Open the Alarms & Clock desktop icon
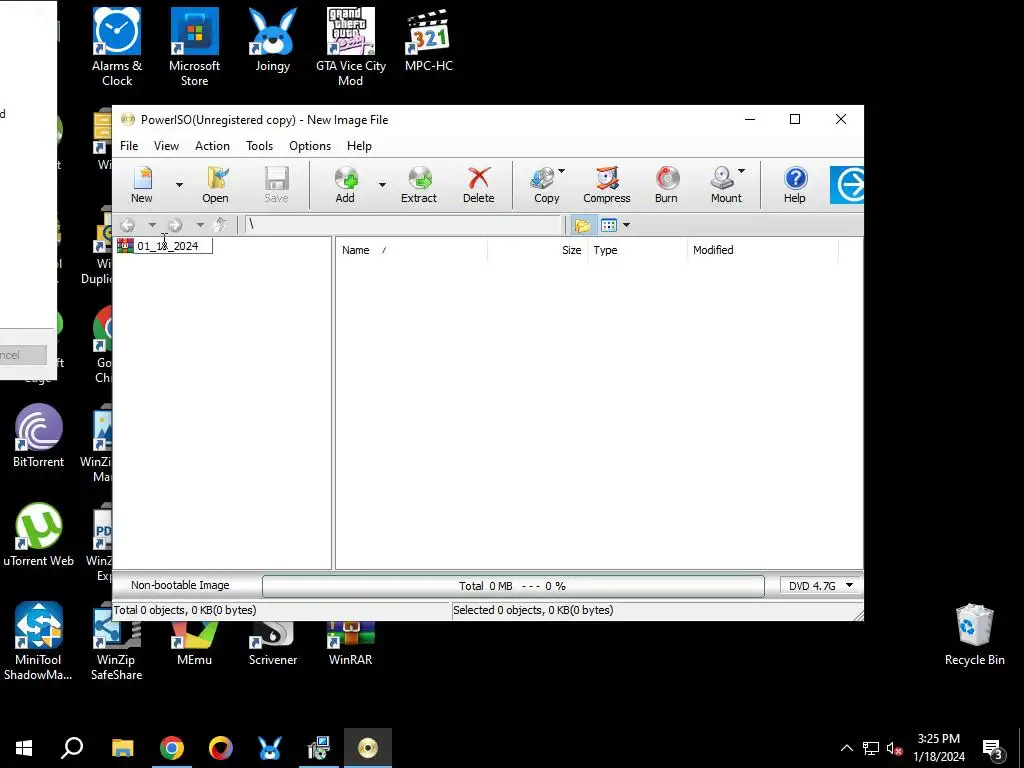Viewport: 1024px width, 768px height. (117, 47)
